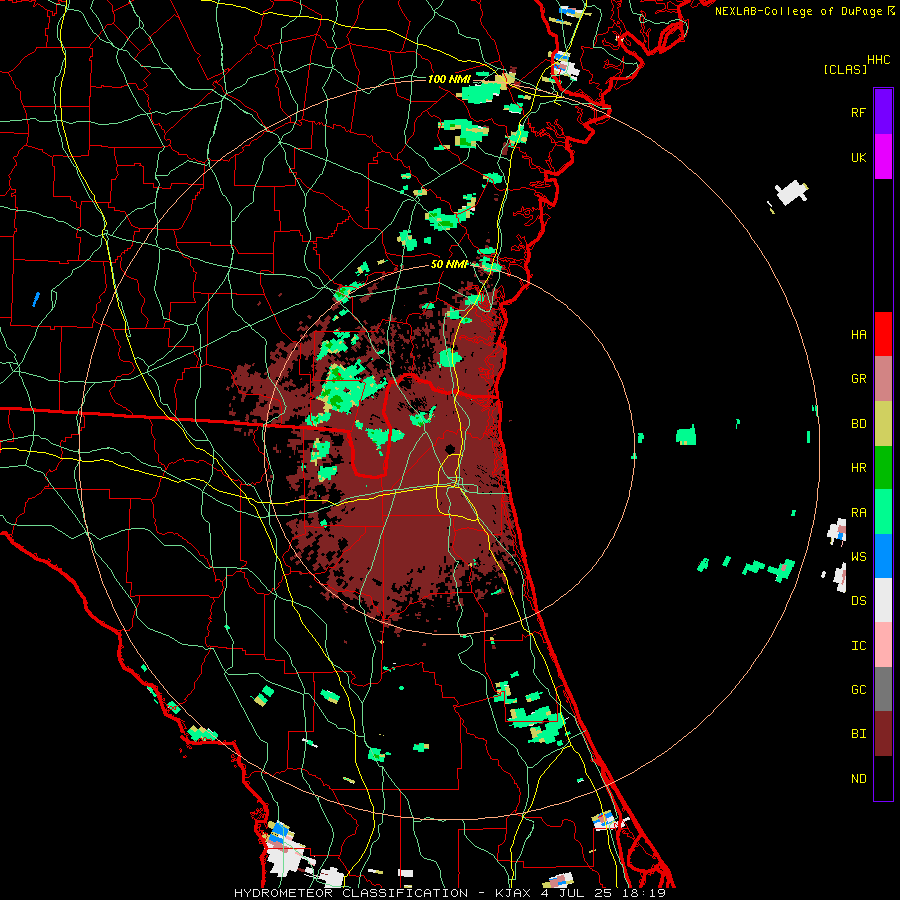Viewport: 900px width, 900px height.
Task: Select the brown BI legend swatch
Action: [x=883, y=734]
